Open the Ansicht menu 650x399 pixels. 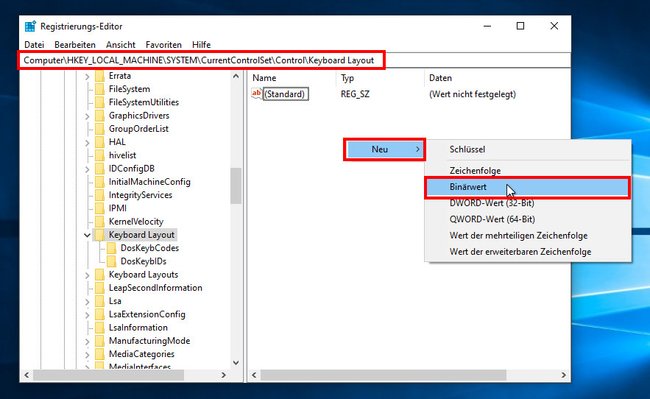[121, 44]
